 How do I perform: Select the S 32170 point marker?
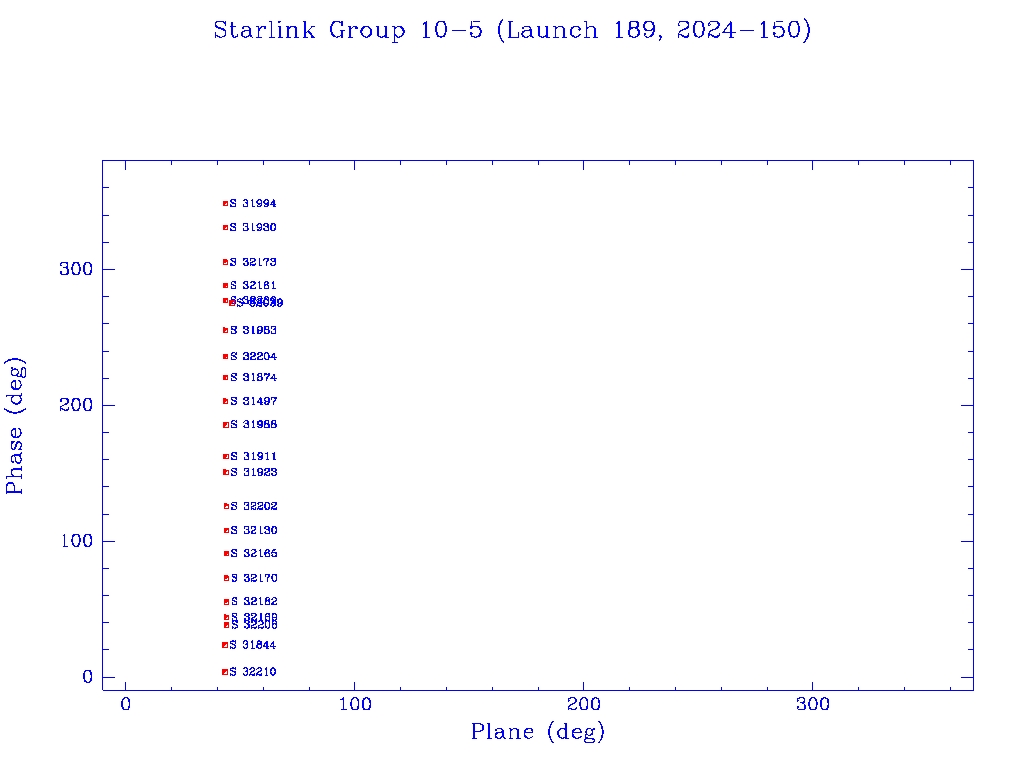coord(226,578)
